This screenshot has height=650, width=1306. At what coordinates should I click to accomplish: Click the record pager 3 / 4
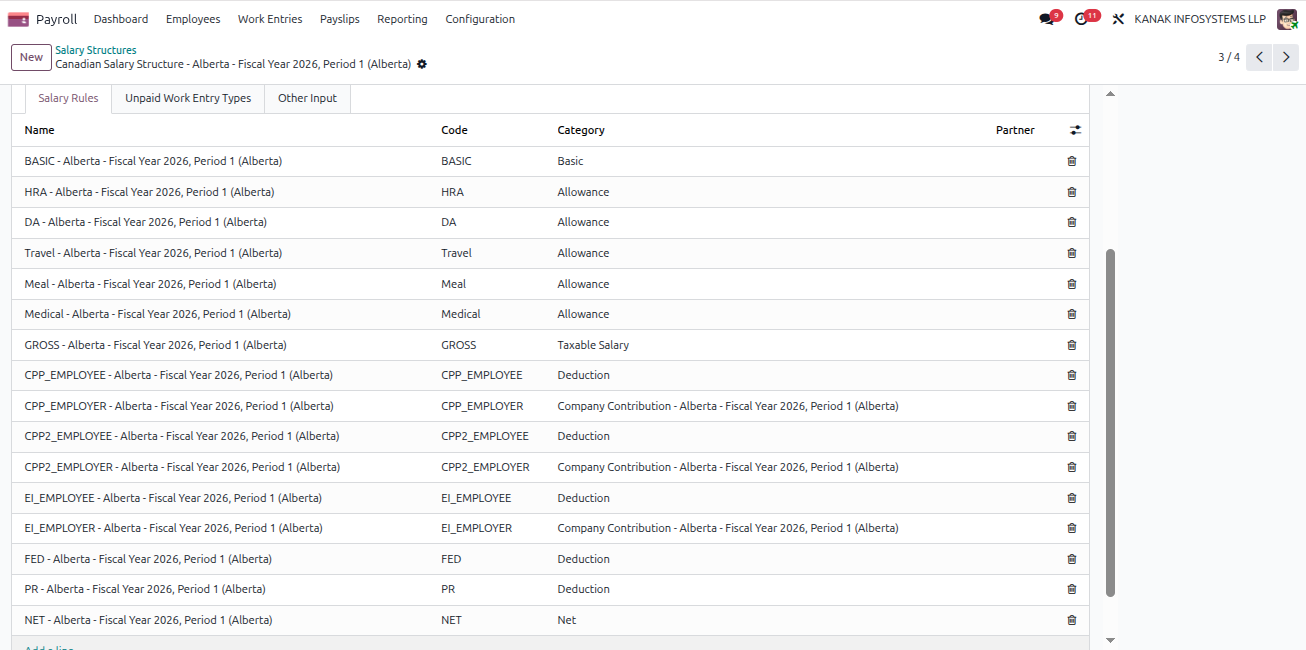pyautogui.click(x=1229, y=57)
